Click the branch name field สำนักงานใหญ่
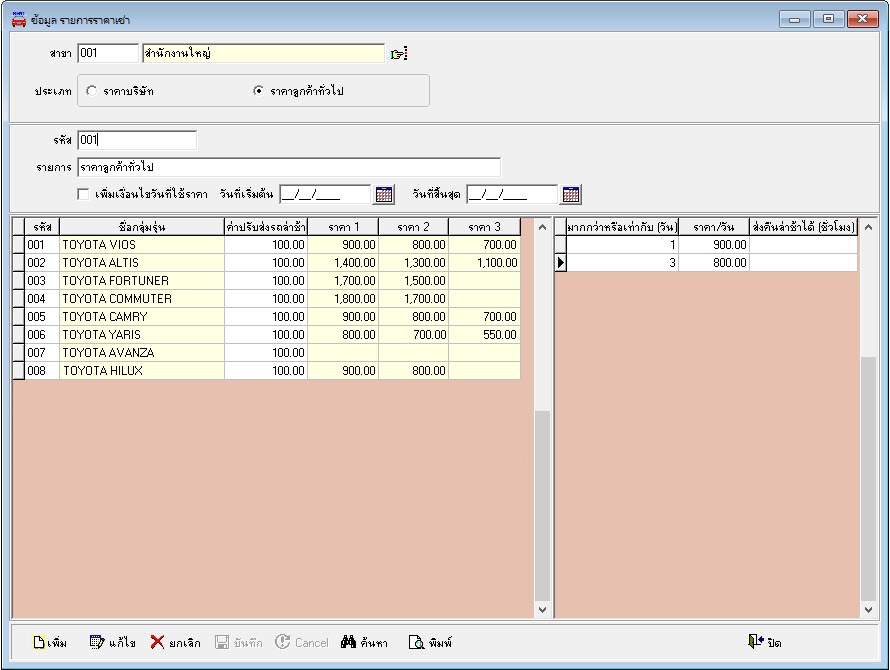Screen dimensions: 890x670 263,53
